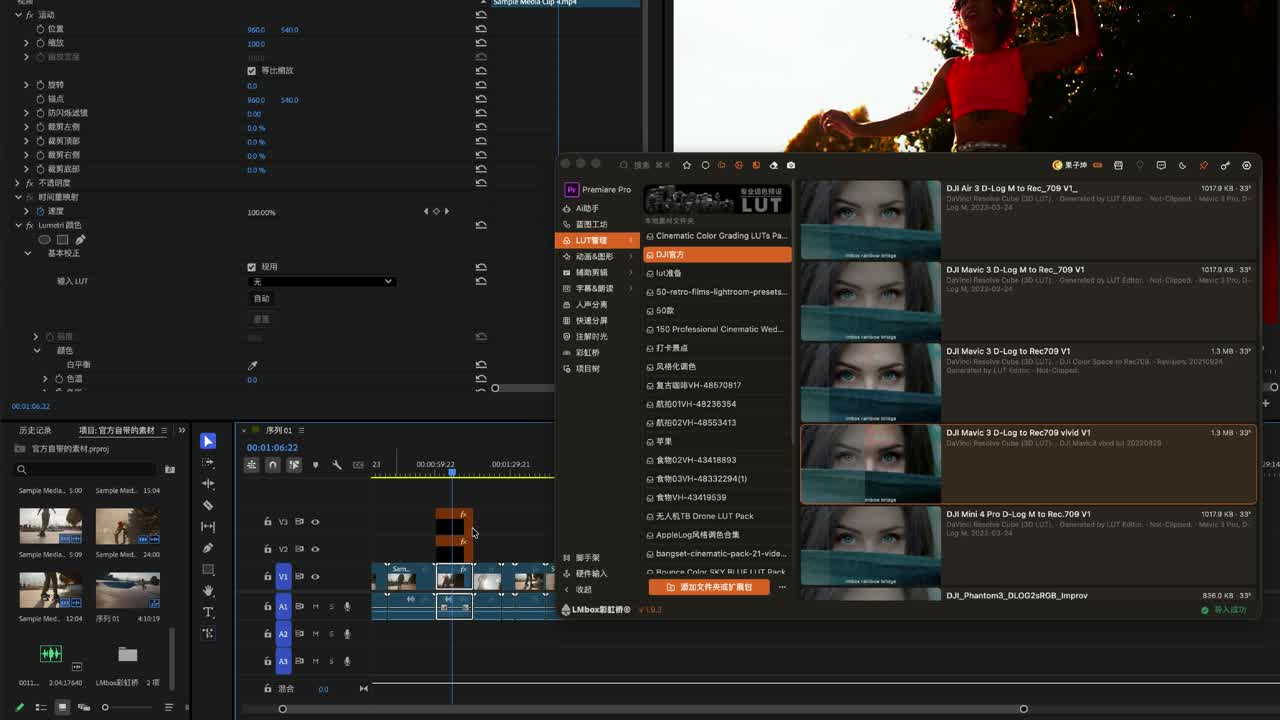Expand the 不透明度 property group
The height and width of the screenshot is (720, 1280).
(17, 183)
